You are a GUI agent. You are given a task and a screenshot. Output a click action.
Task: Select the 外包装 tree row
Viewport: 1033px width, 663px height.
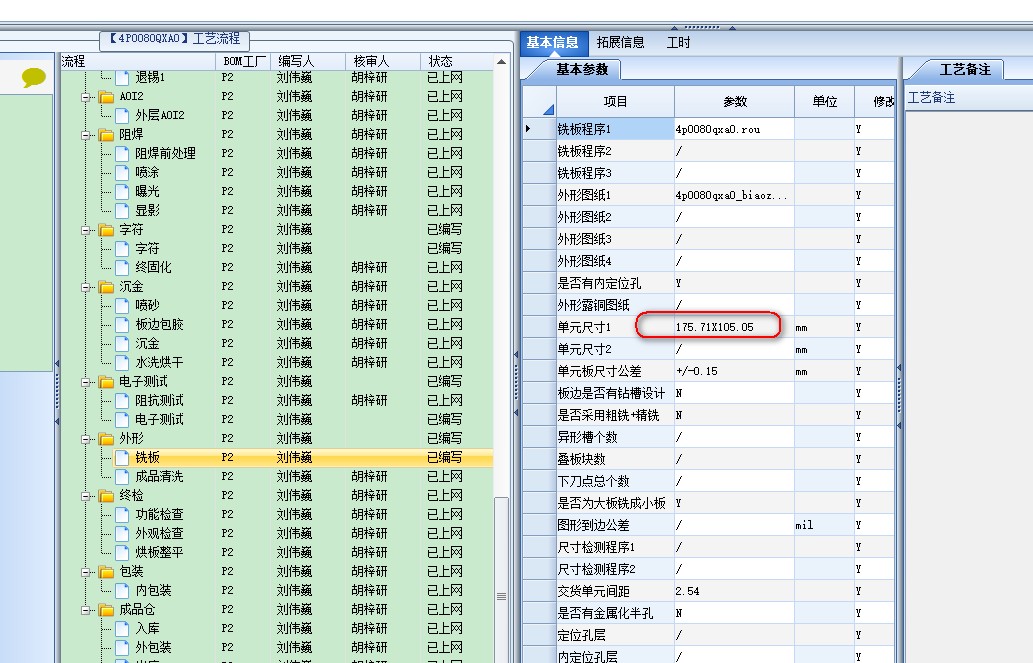pos(277,648)
